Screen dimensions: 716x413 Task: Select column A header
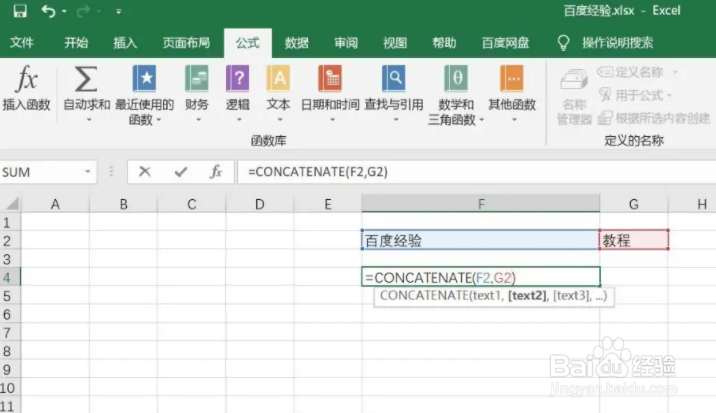coord(55,204)
